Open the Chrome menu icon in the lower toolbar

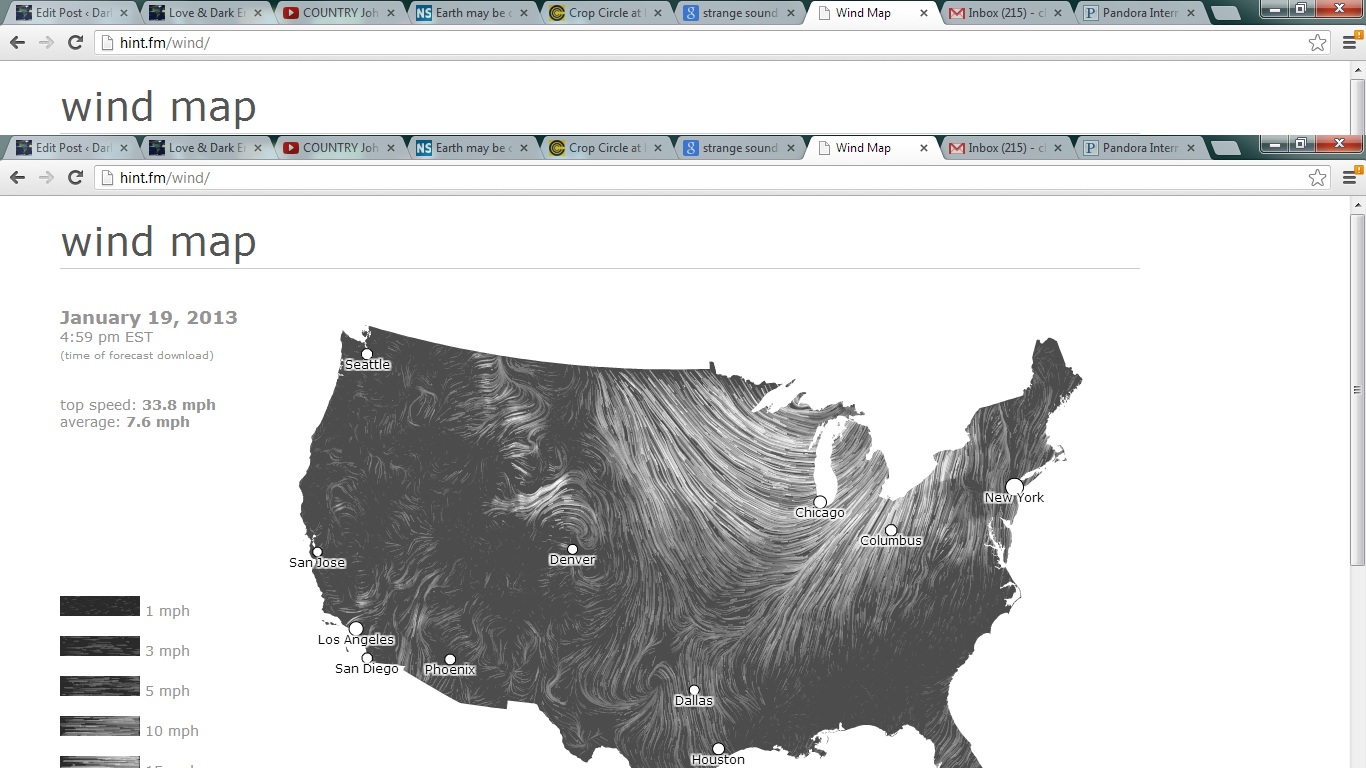click(1349, 178)
